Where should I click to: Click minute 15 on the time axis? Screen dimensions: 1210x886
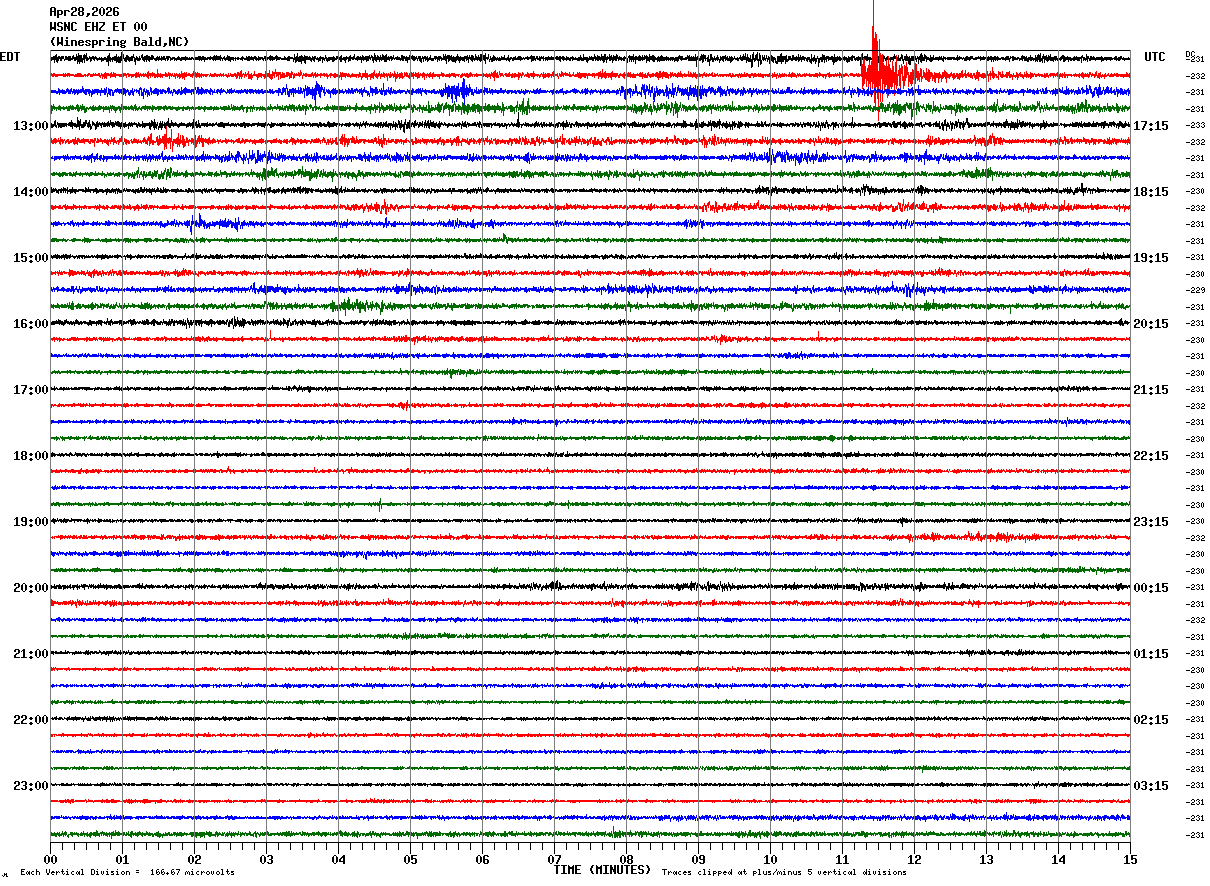1130,859
